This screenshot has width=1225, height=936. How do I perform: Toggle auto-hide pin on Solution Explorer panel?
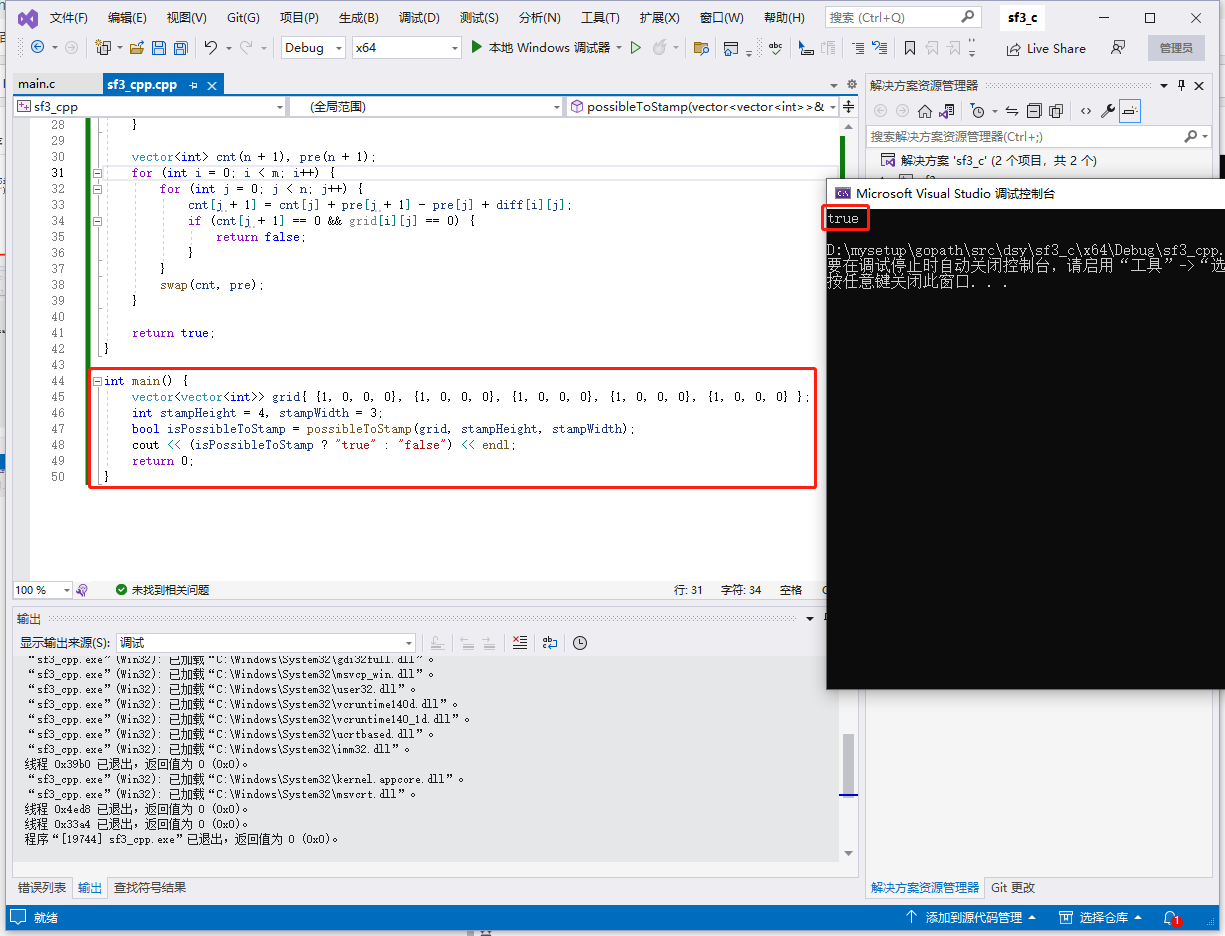(1181, 85)
